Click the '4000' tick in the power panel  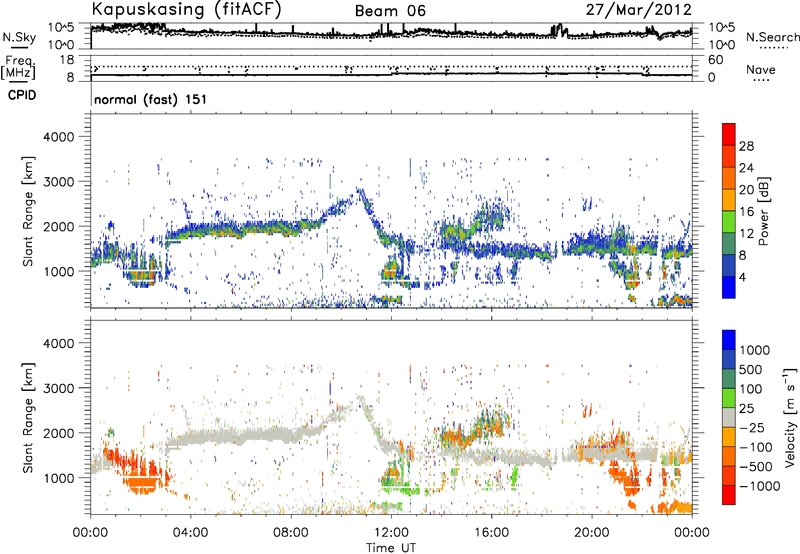click(58, 137)
